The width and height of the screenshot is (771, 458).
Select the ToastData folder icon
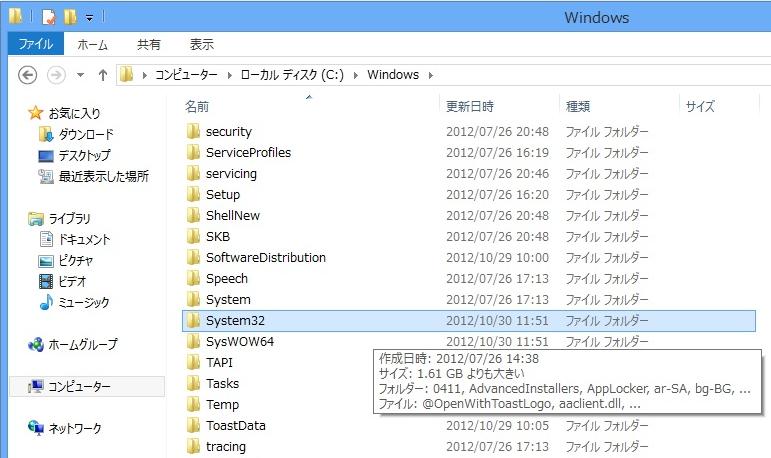[x=193, y=425]
